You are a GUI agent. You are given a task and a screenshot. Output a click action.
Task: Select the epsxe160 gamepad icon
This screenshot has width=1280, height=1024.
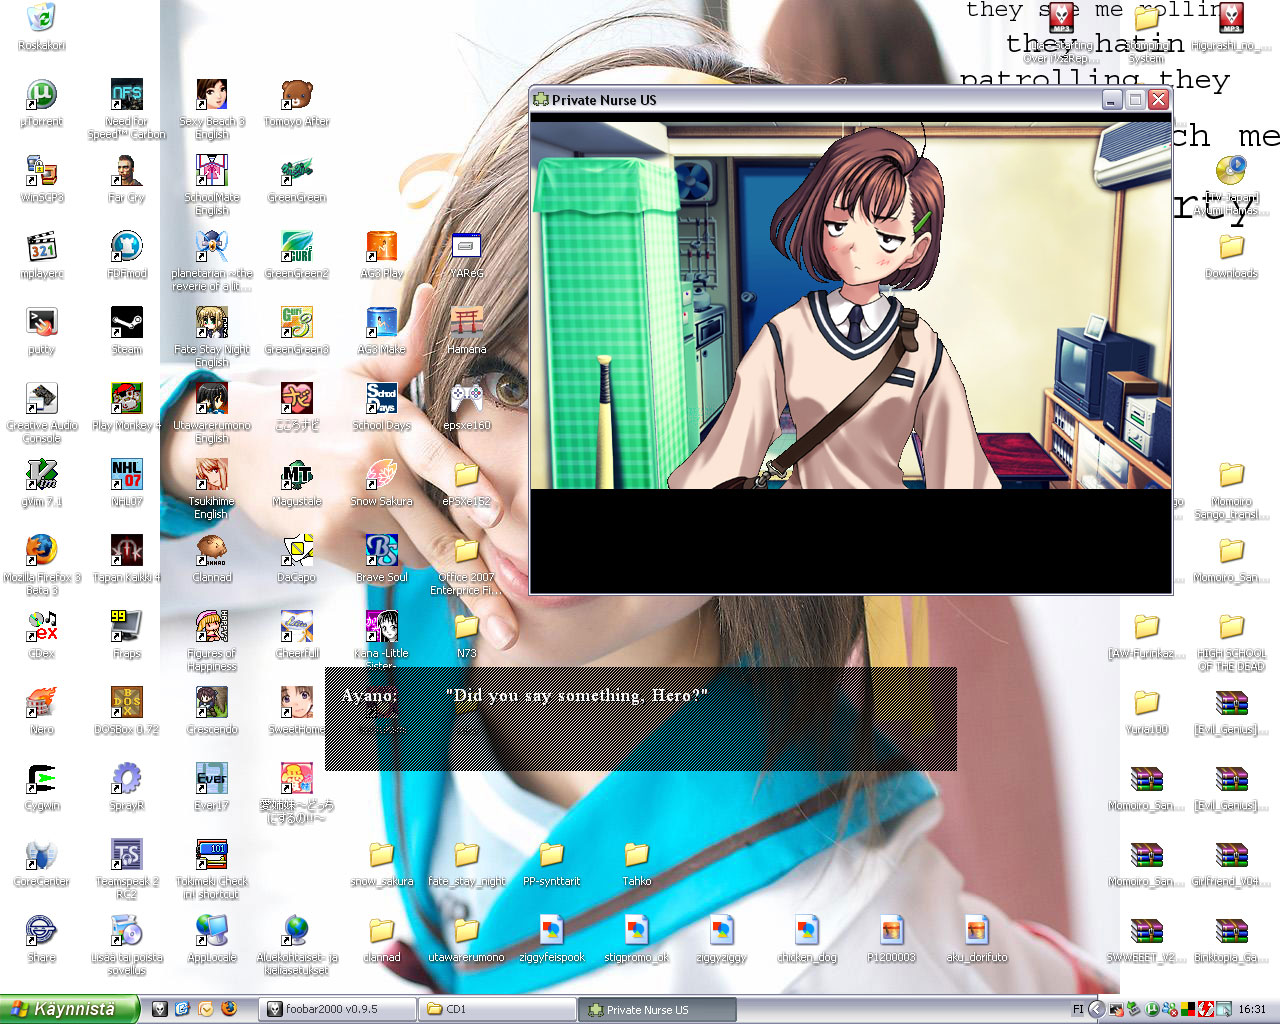pos(467,399)
